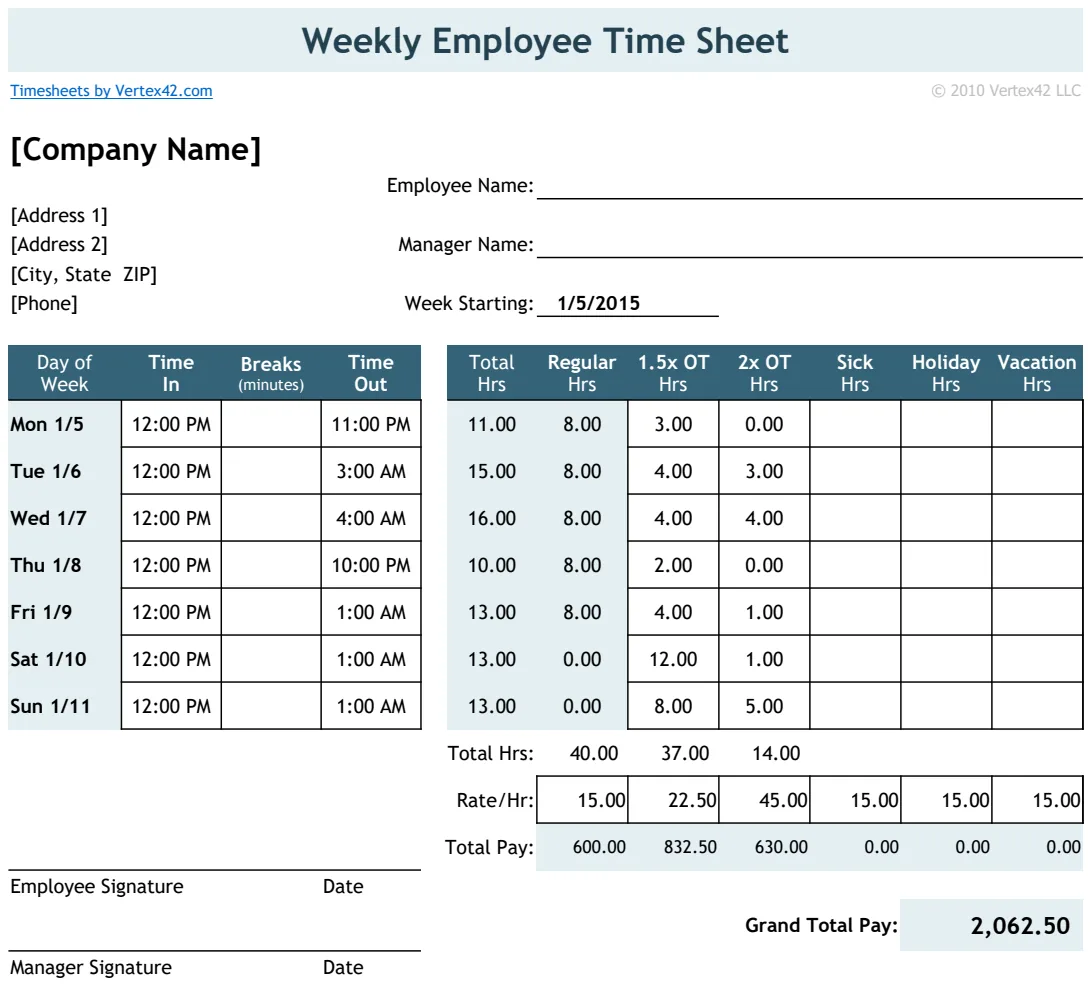Click the Employee Signature line

tap(214, 870)
